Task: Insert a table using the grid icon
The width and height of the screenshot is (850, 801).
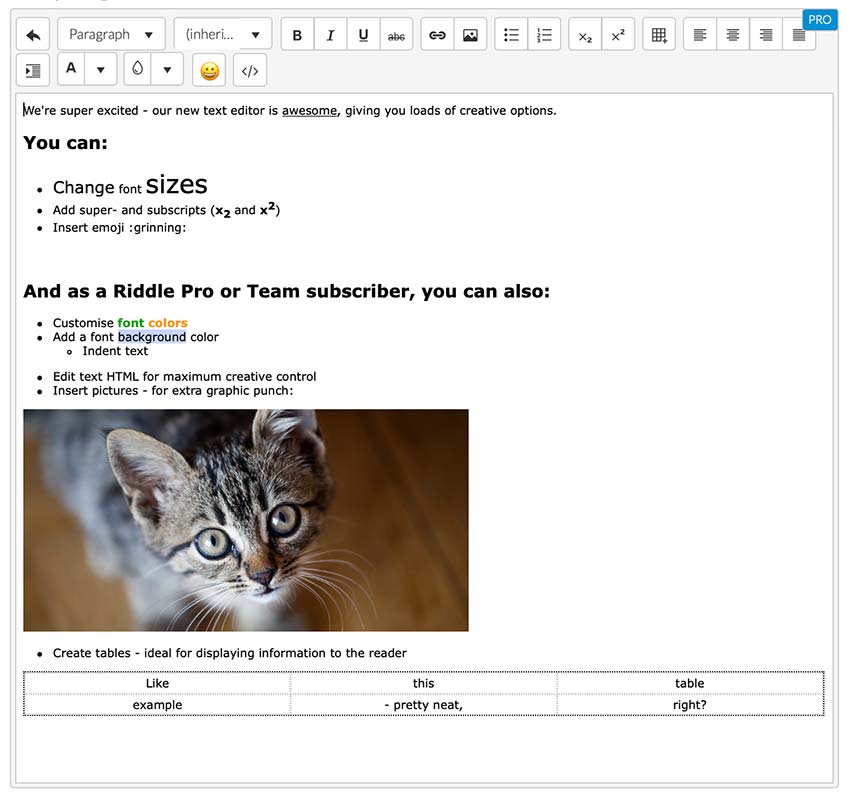Action: point(659,35)
